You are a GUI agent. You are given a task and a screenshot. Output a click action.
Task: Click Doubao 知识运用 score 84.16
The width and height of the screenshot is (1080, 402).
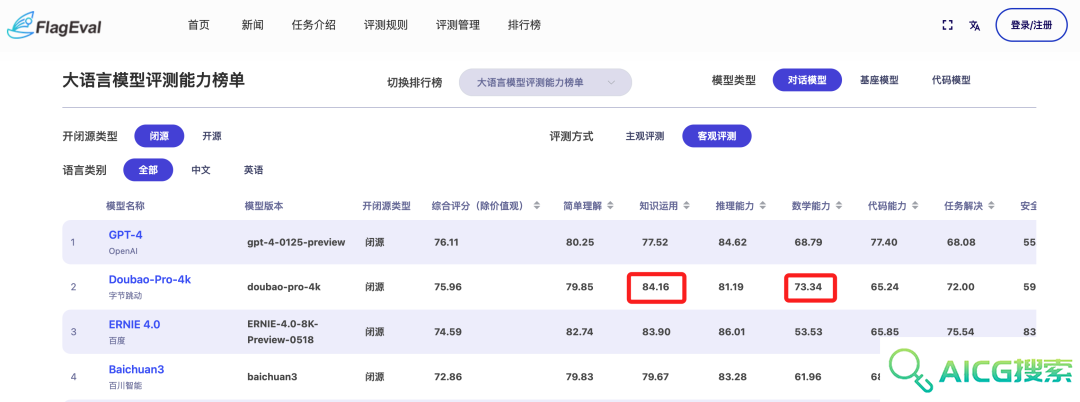656,287
